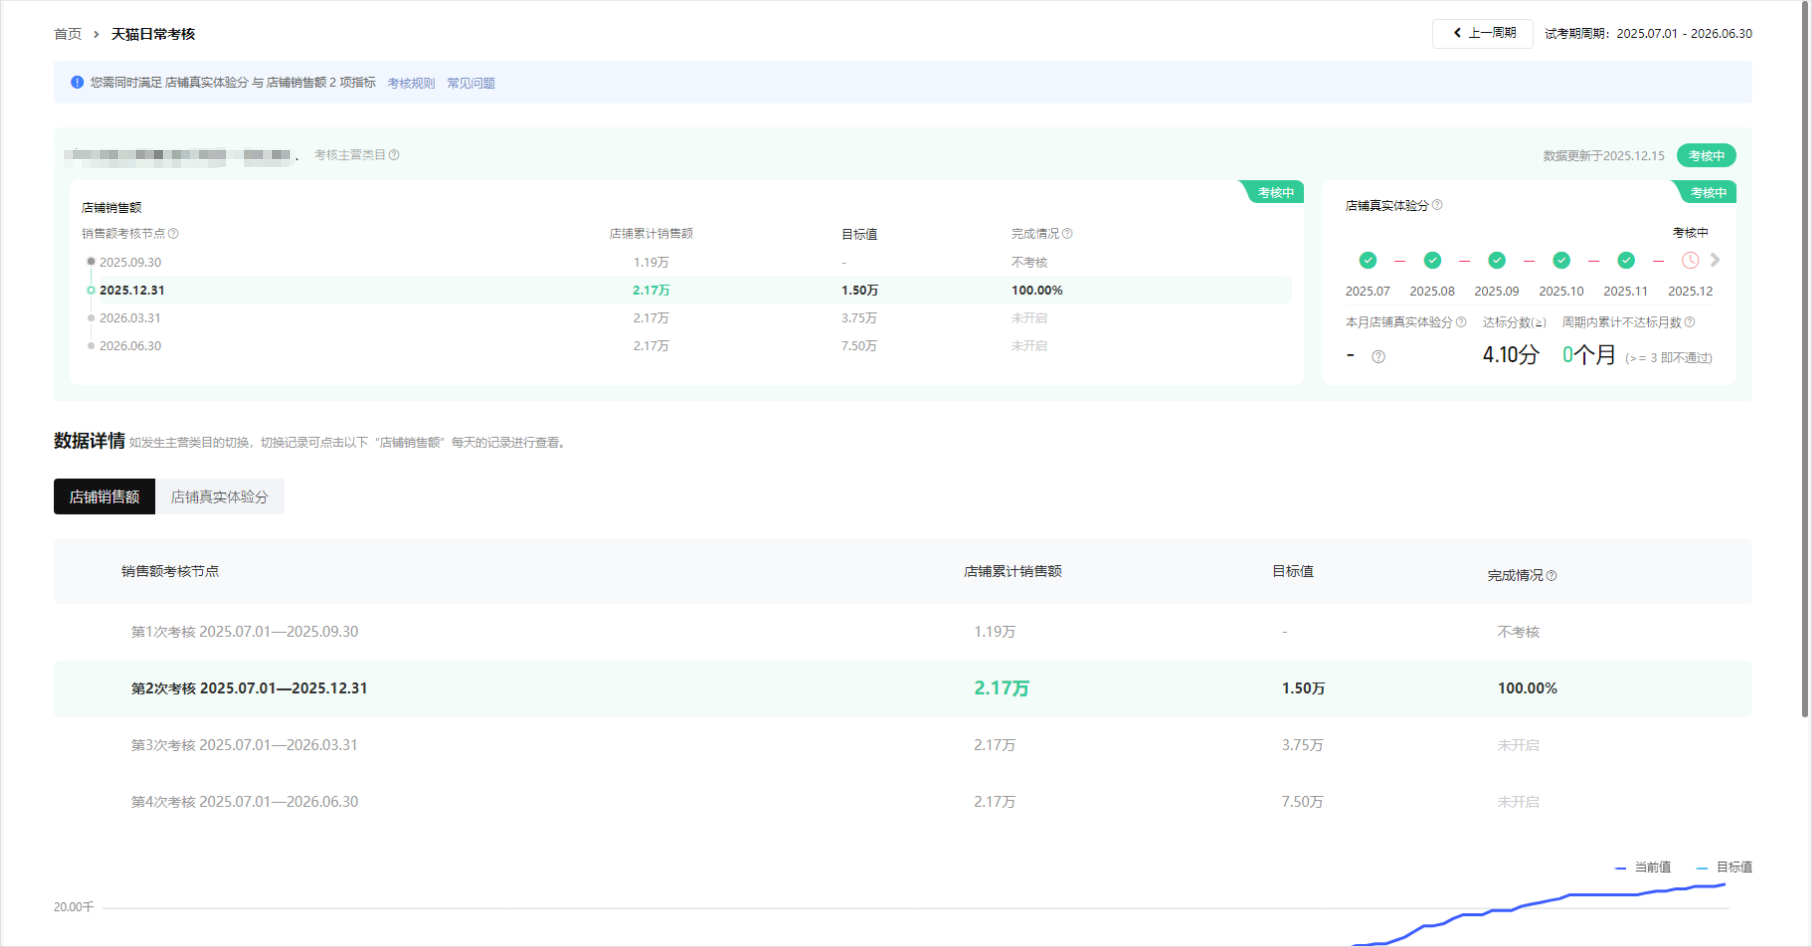Switch to the 店铺真实体验分 tab
Viewport: 1812px width, 947px height.
tap(219, 497)
